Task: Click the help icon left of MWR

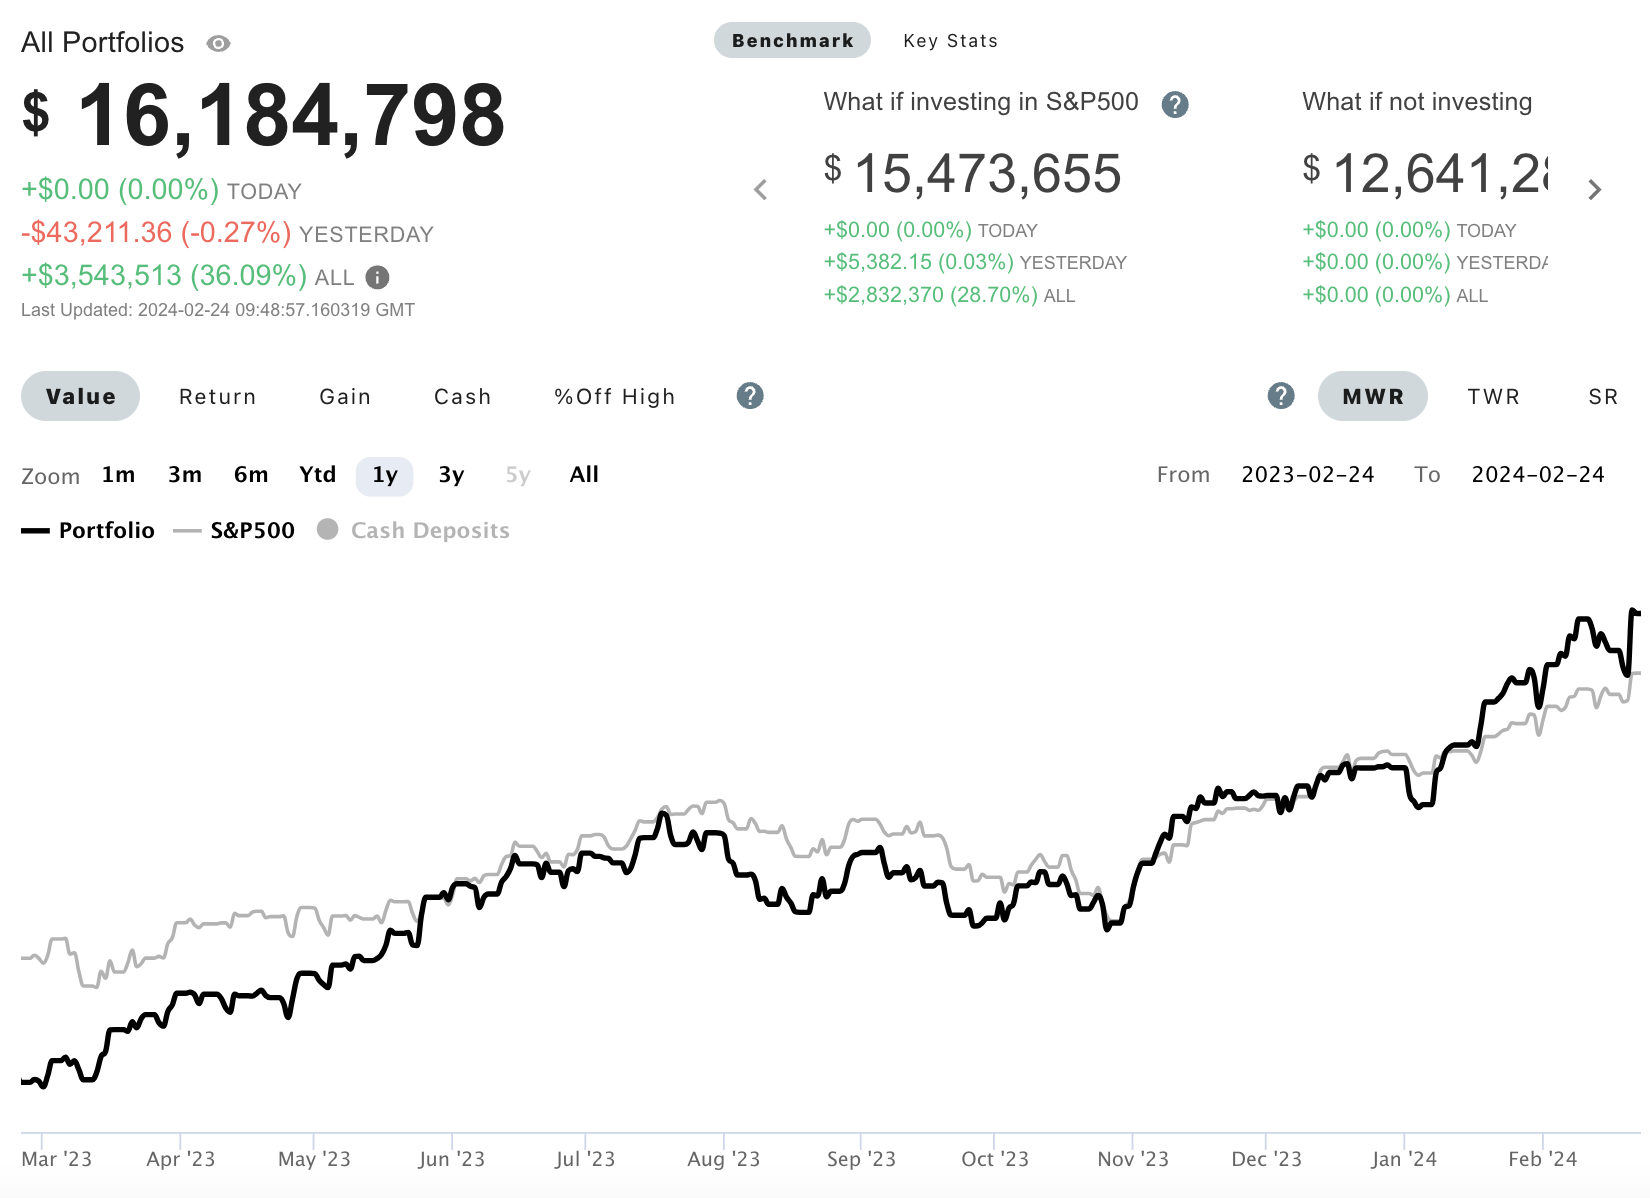Action: click(x=1280, y=396)
